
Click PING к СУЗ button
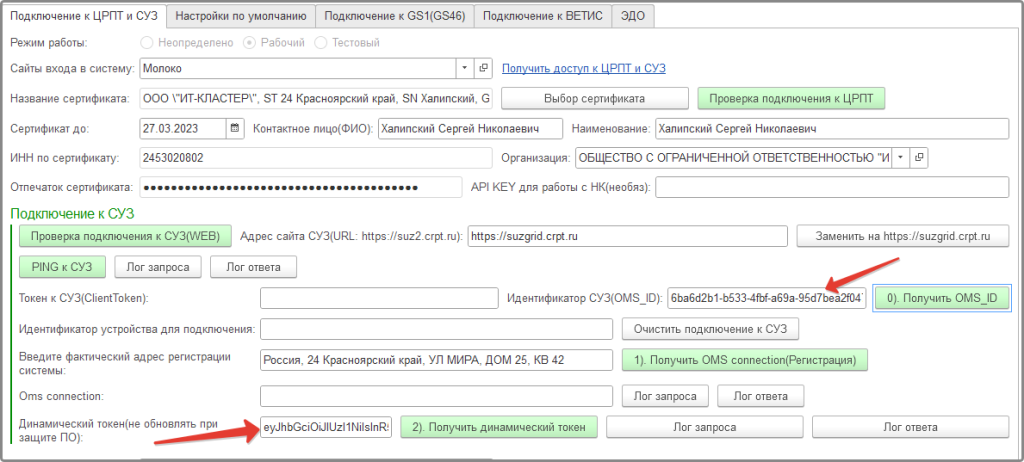point(63,267)
